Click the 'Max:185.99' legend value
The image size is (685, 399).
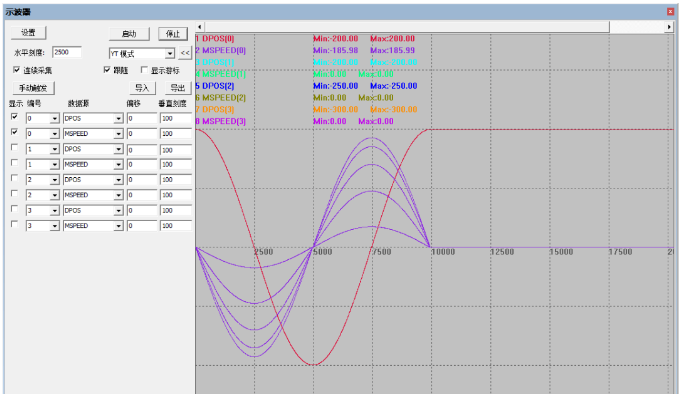[x=392, y=51]
